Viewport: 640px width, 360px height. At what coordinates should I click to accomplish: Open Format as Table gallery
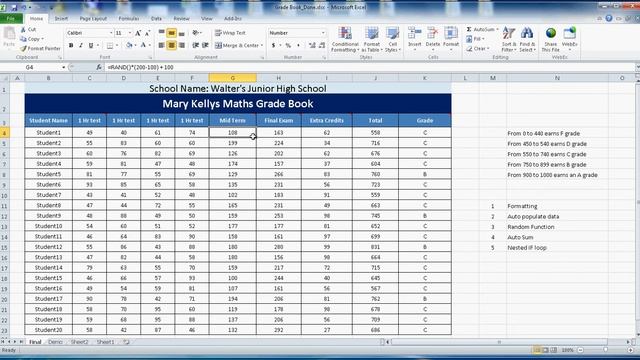372,39
